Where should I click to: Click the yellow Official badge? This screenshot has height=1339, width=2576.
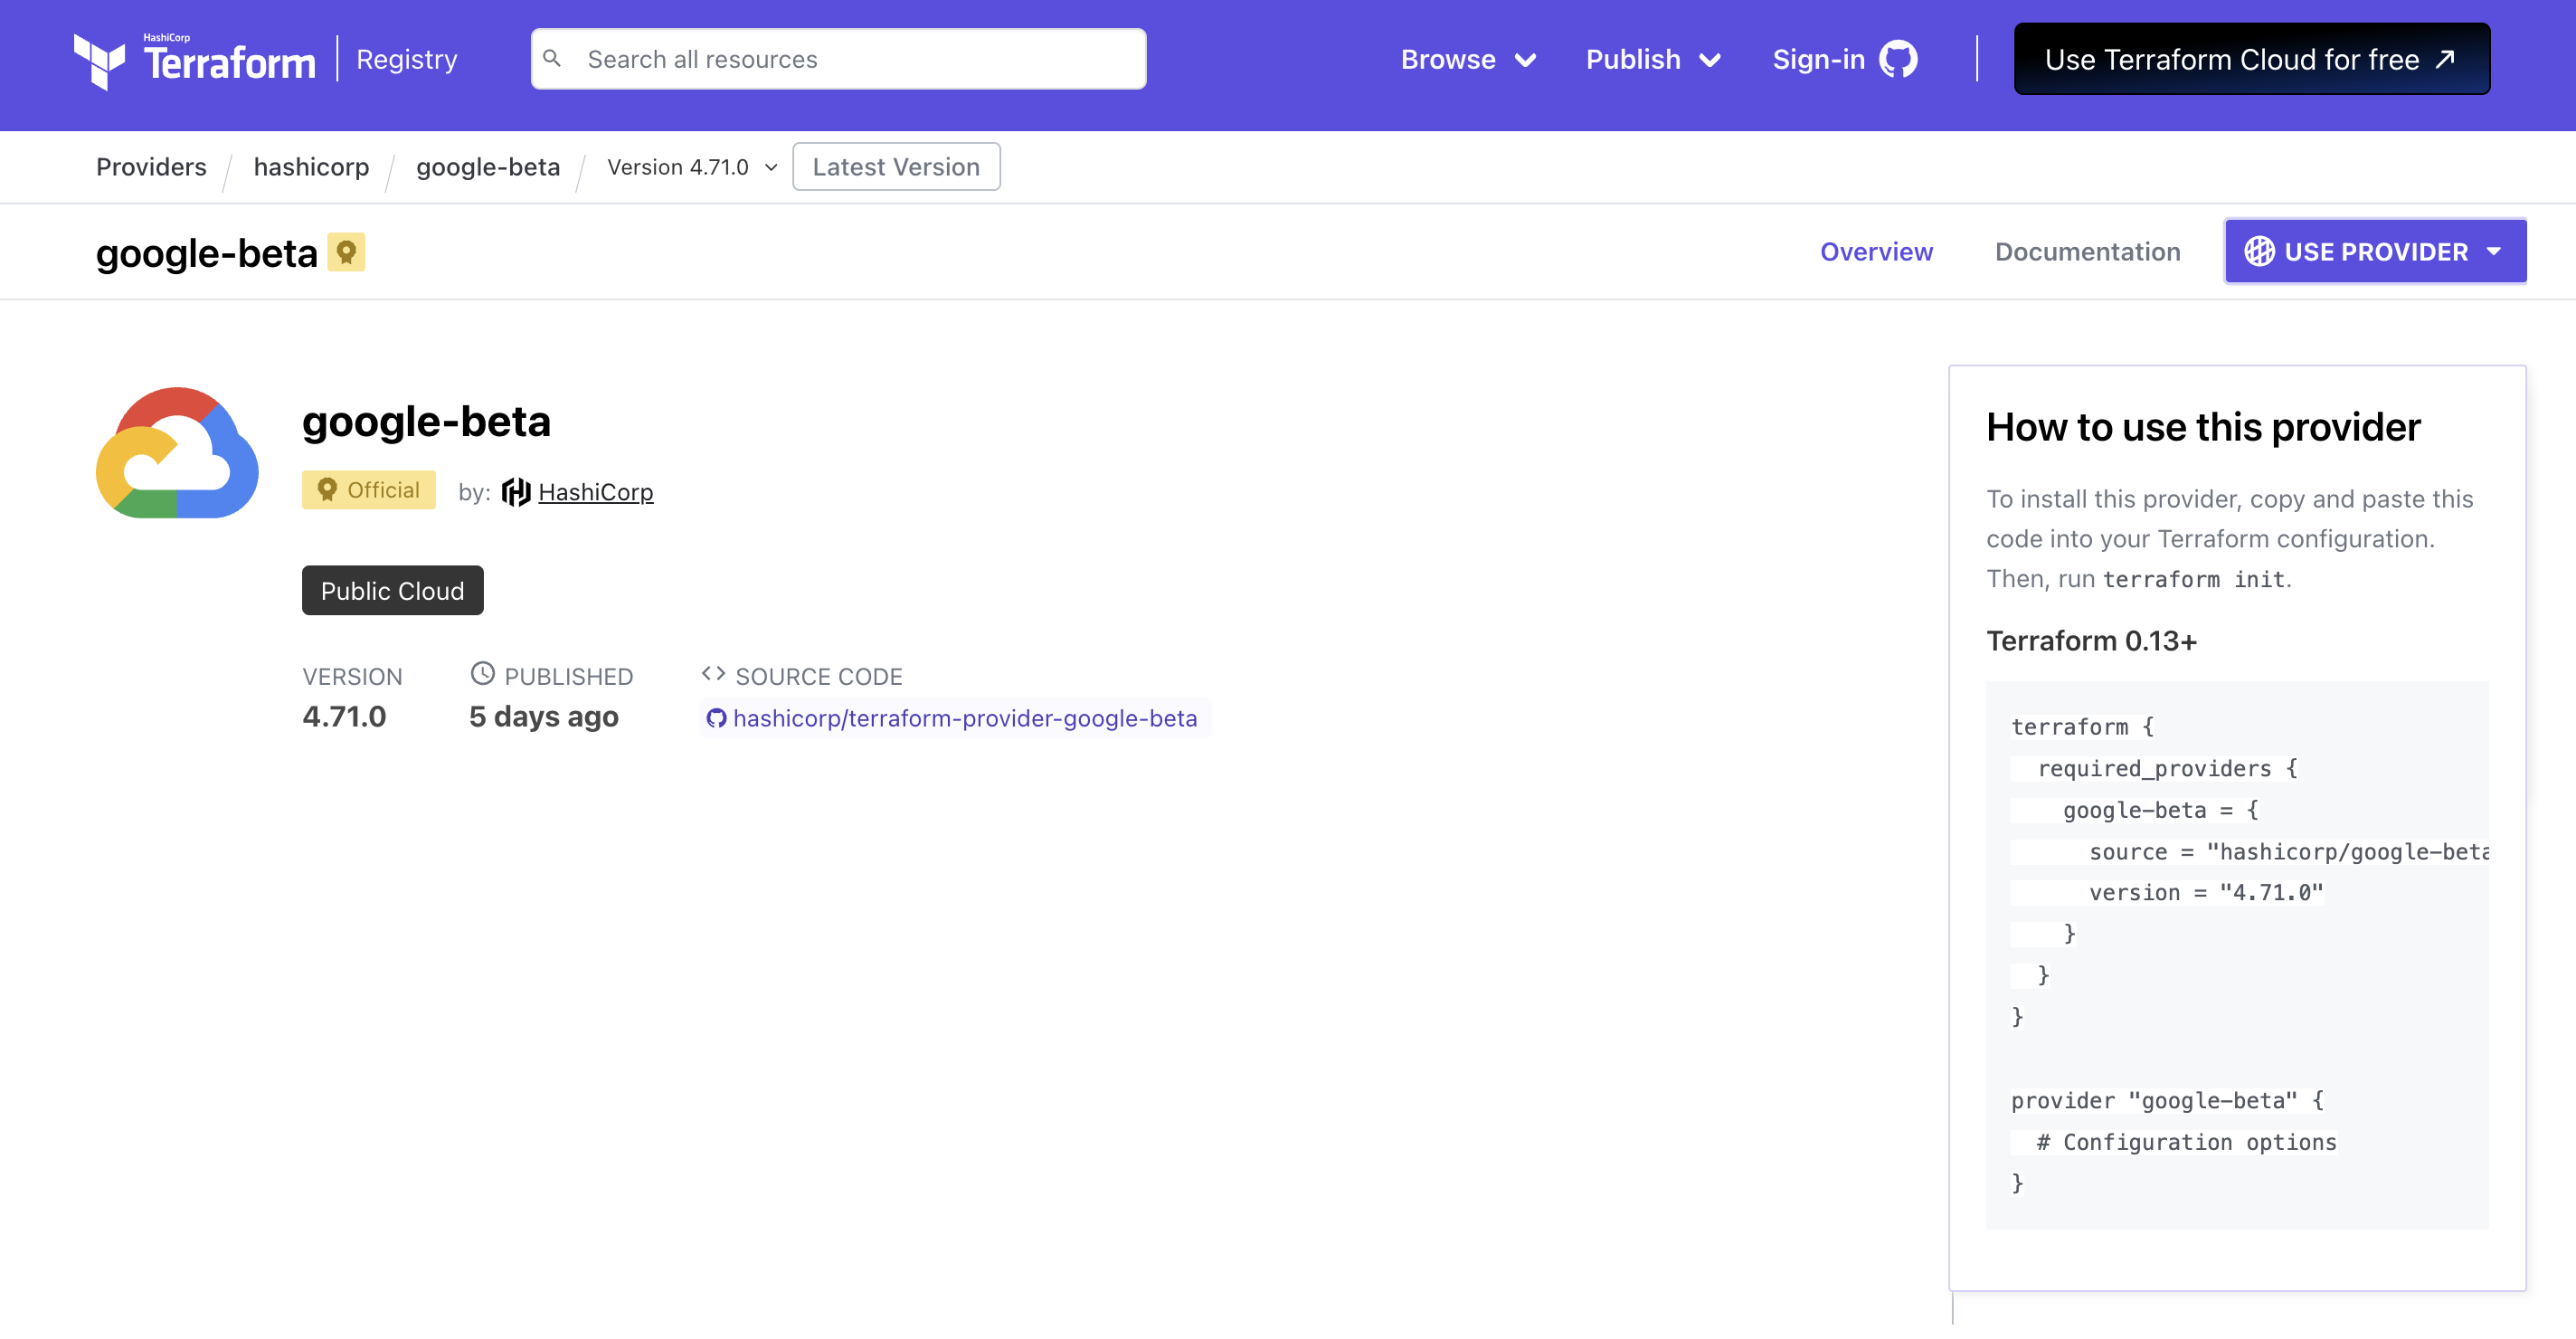(x=368, y=490)
